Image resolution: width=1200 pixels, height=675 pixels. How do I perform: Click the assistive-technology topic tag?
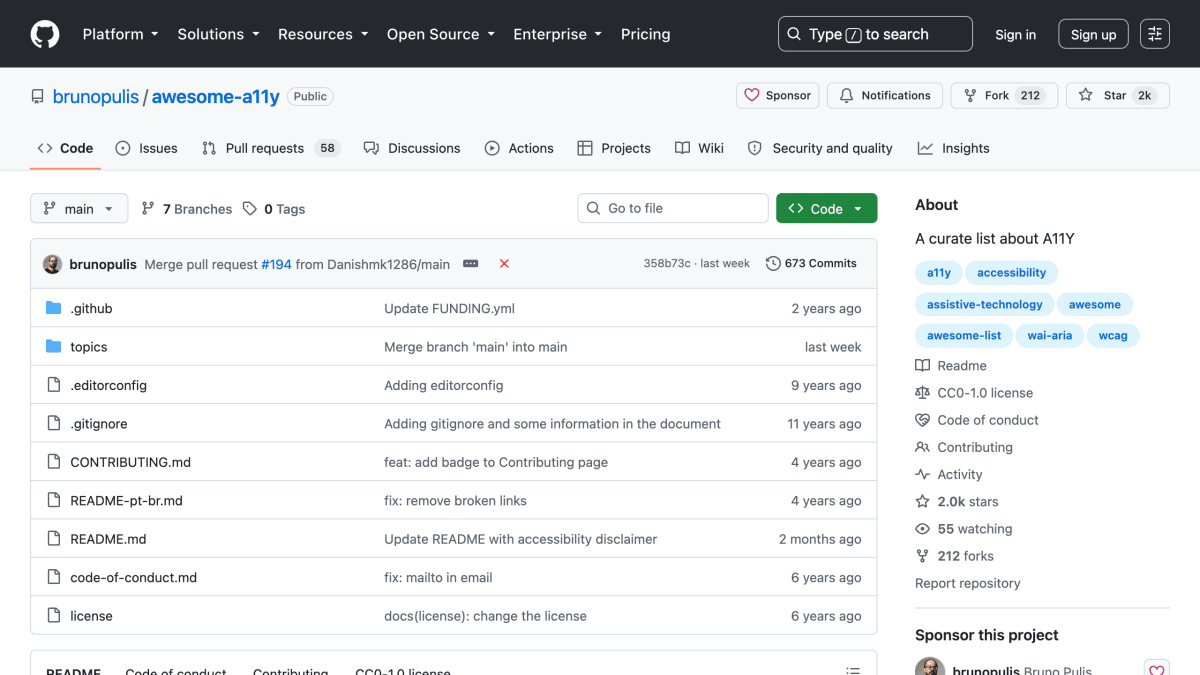[x=984, y=304]
